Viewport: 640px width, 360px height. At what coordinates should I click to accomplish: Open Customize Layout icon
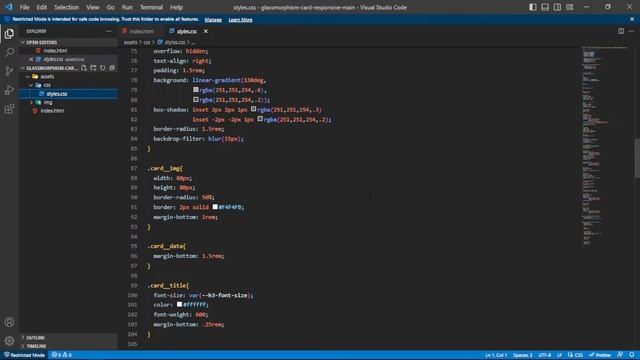[x=569, y=7]
